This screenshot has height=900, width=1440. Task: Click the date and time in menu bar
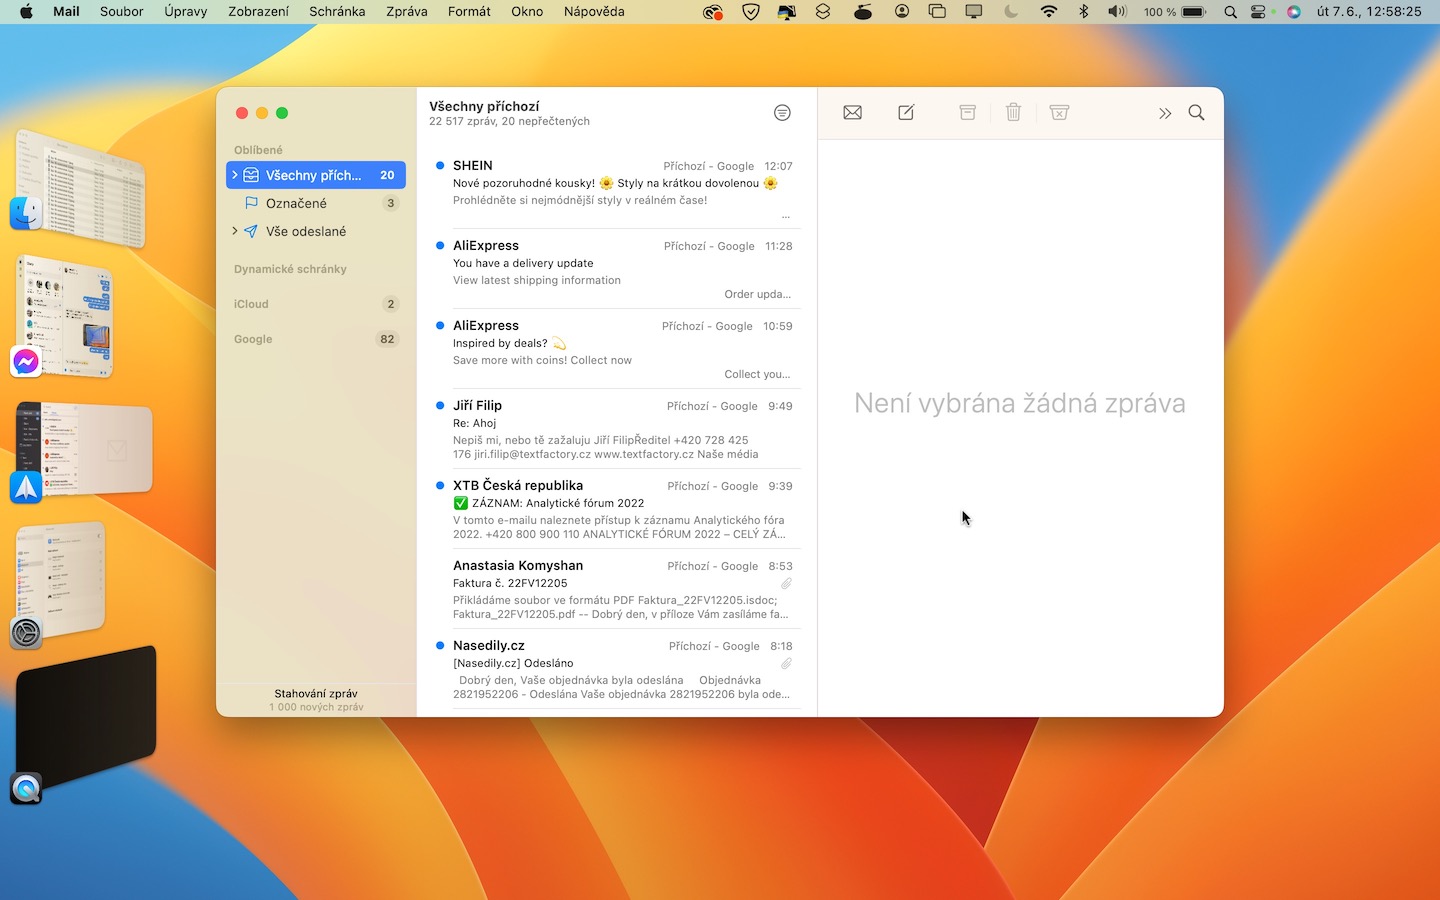(x=1369, y=12)
